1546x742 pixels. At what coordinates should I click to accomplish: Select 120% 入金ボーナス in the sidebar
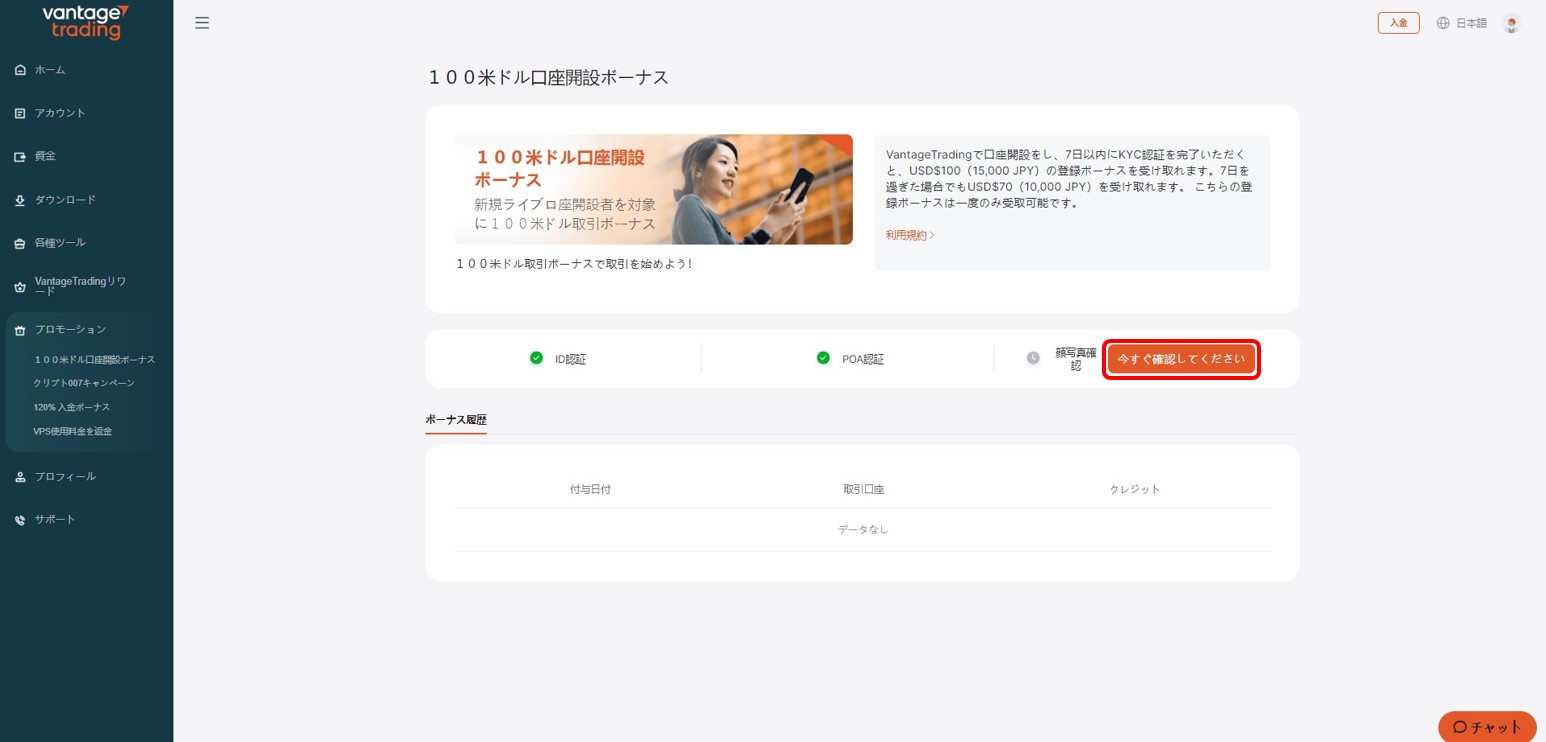(x=72, y=407)
